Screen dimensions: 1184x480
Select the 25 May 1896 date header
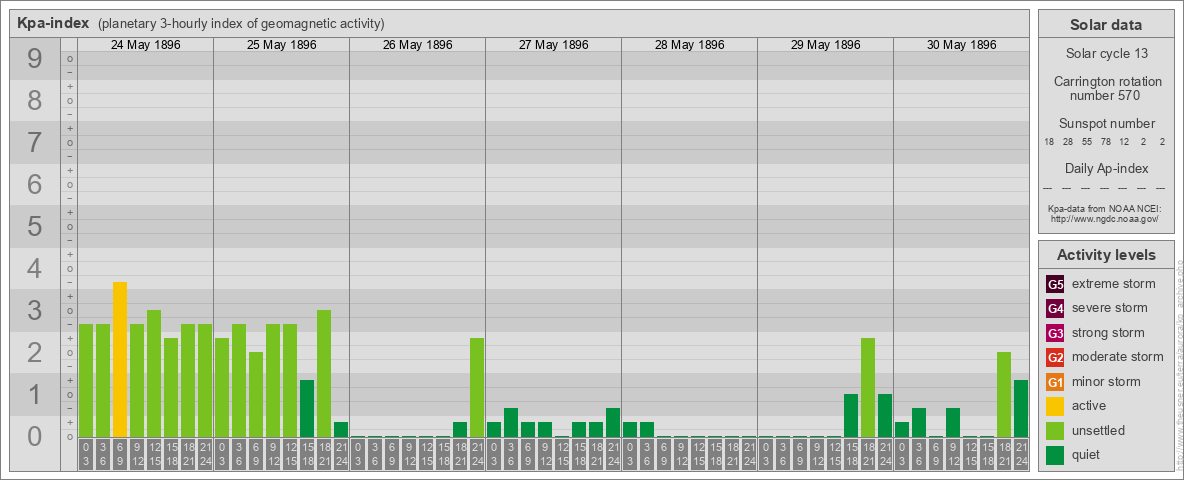(282, 45)
